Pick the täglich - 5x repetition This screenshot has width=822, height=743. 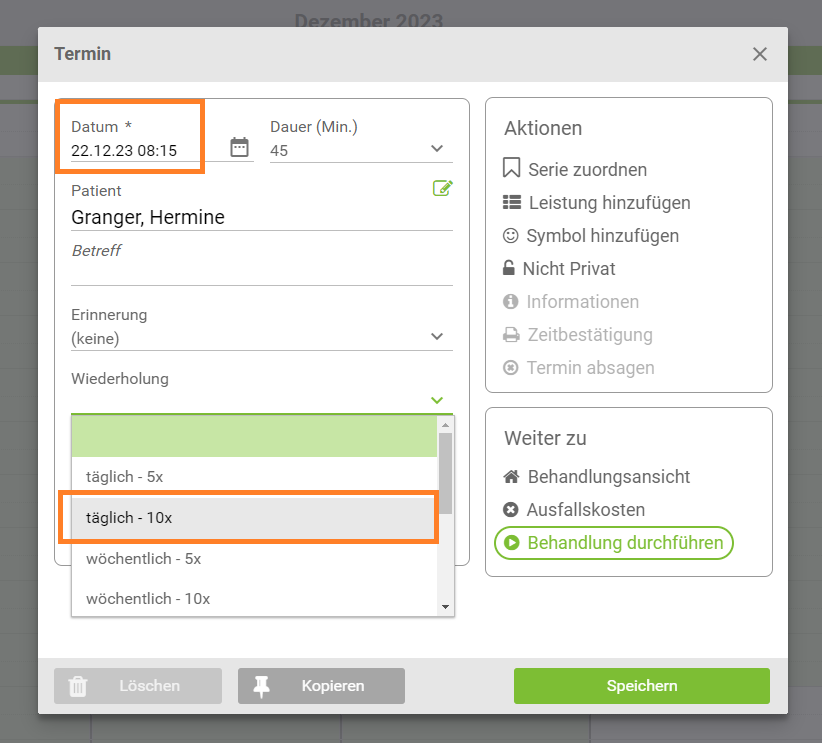pos(254,477)
